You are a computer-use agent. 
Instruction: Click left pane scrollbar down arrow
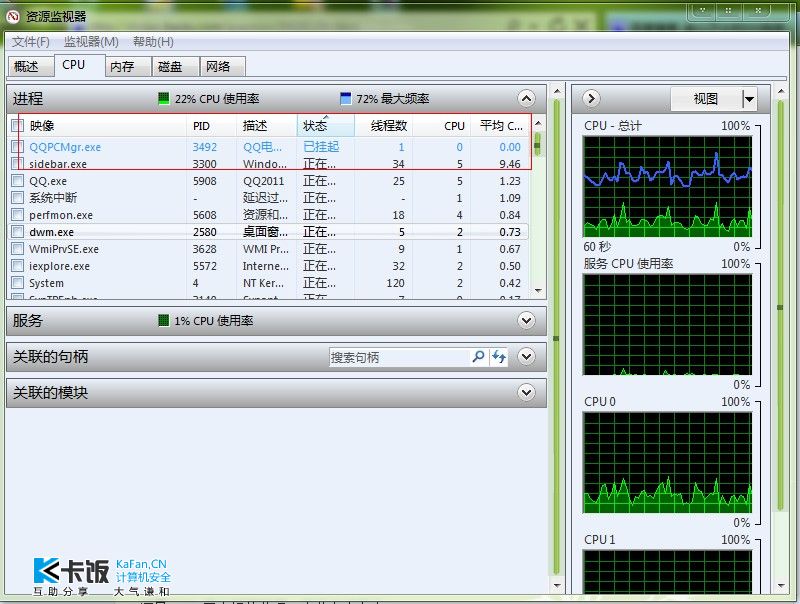pyautogui.click(x=557, y=585)
